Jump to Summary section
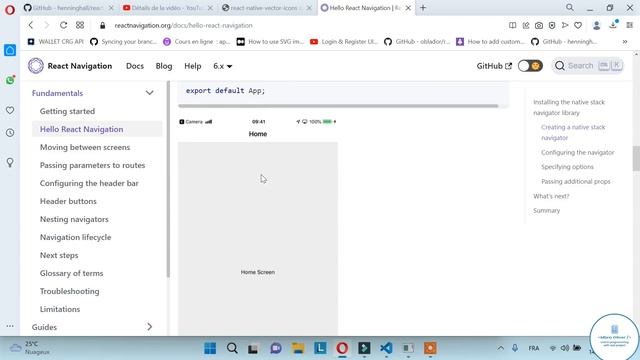Viewport: 640px width, 360px height. [x=547, y=210]
